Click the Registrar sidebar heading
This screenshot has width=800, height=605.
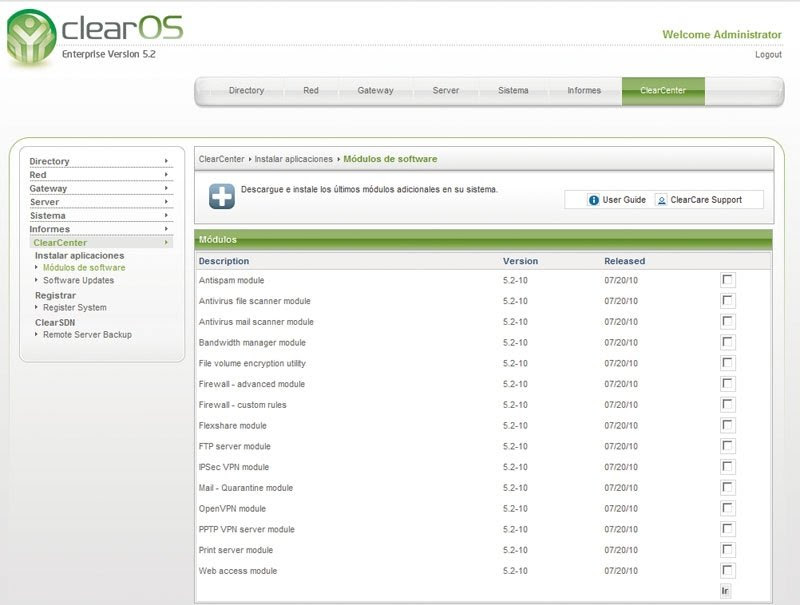click(x=55, y=295)
